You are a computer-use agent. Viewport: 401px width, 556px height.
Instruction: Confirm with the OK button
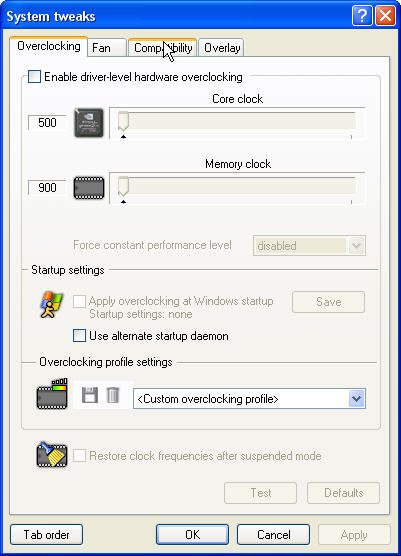(193, 534)
